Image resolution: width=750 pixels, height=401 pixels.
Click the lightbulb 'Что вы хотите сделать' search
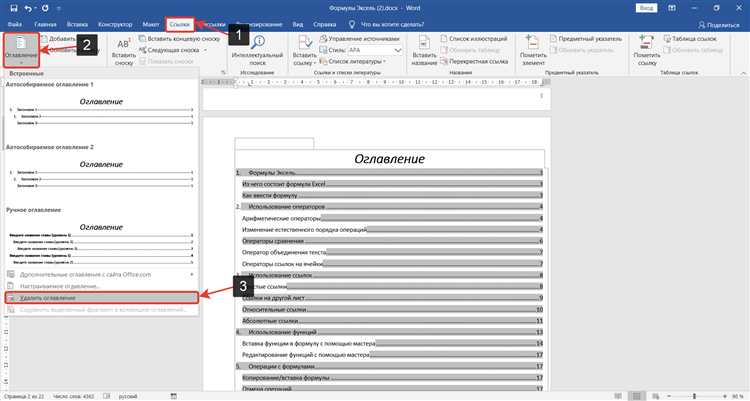coord(386,24)
